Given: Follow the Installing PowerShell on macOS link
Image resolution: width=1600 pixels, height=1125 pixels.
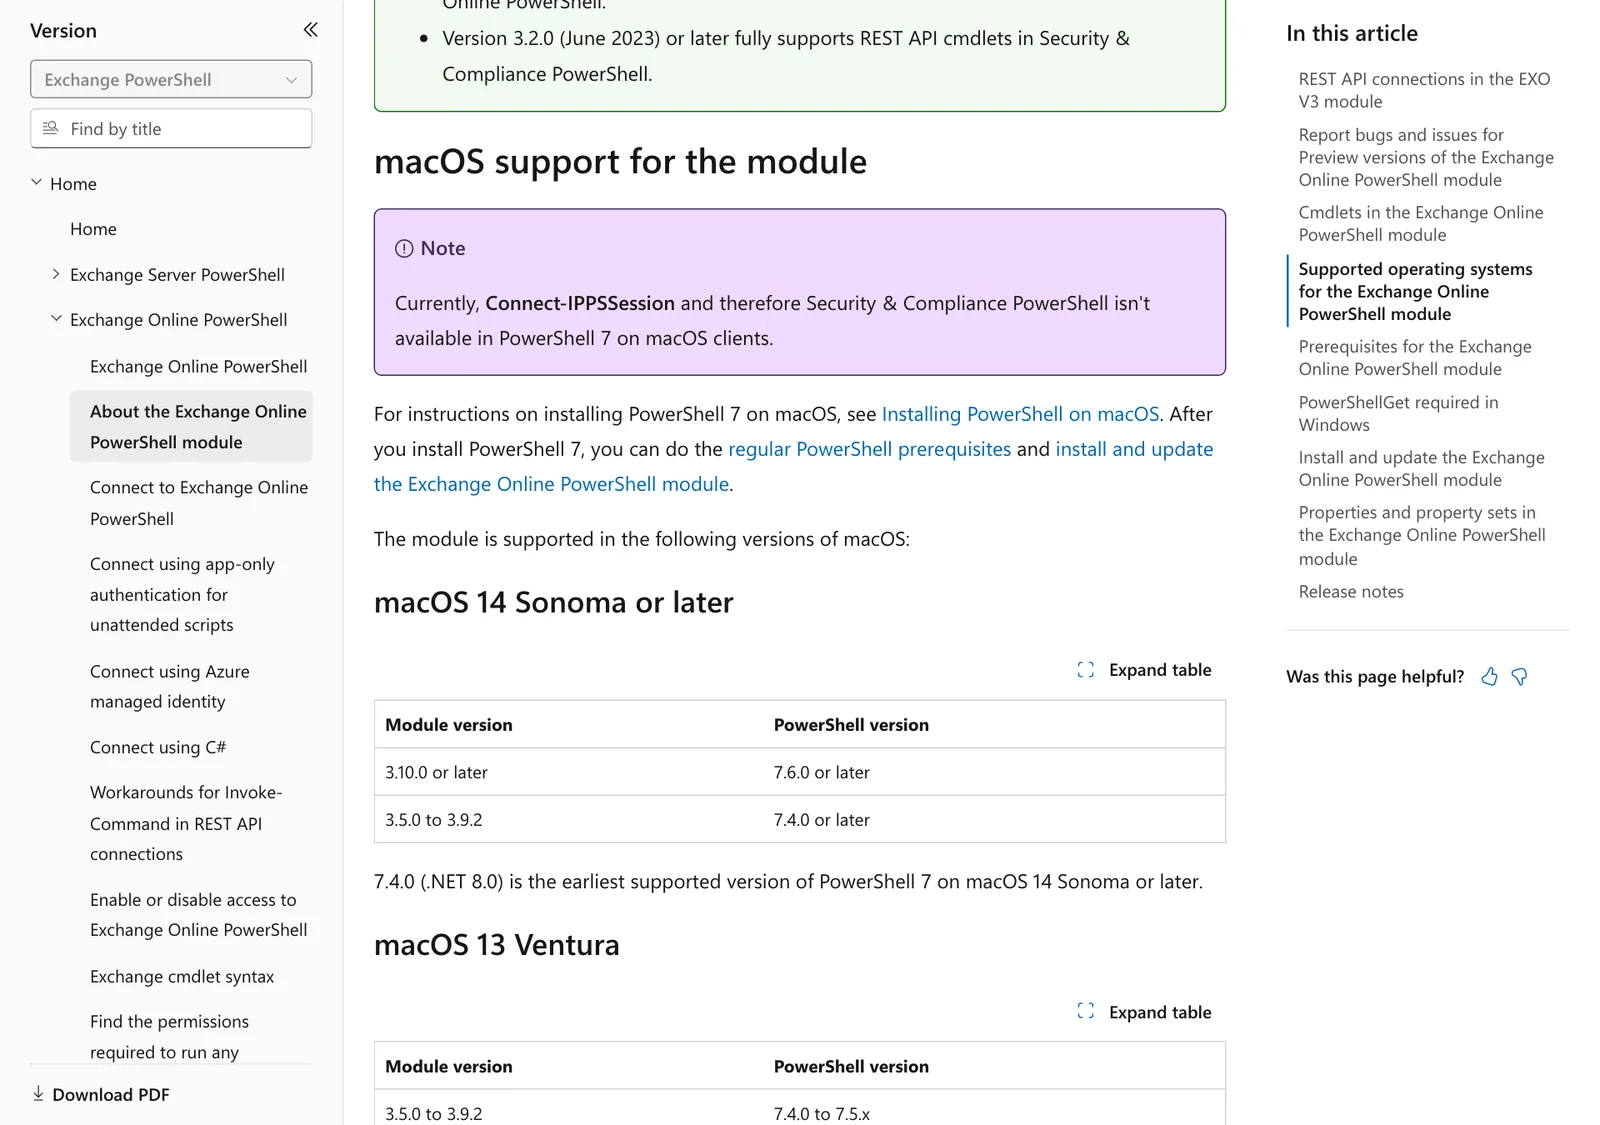Looking at the screenshot, I should coord(1020,414).
